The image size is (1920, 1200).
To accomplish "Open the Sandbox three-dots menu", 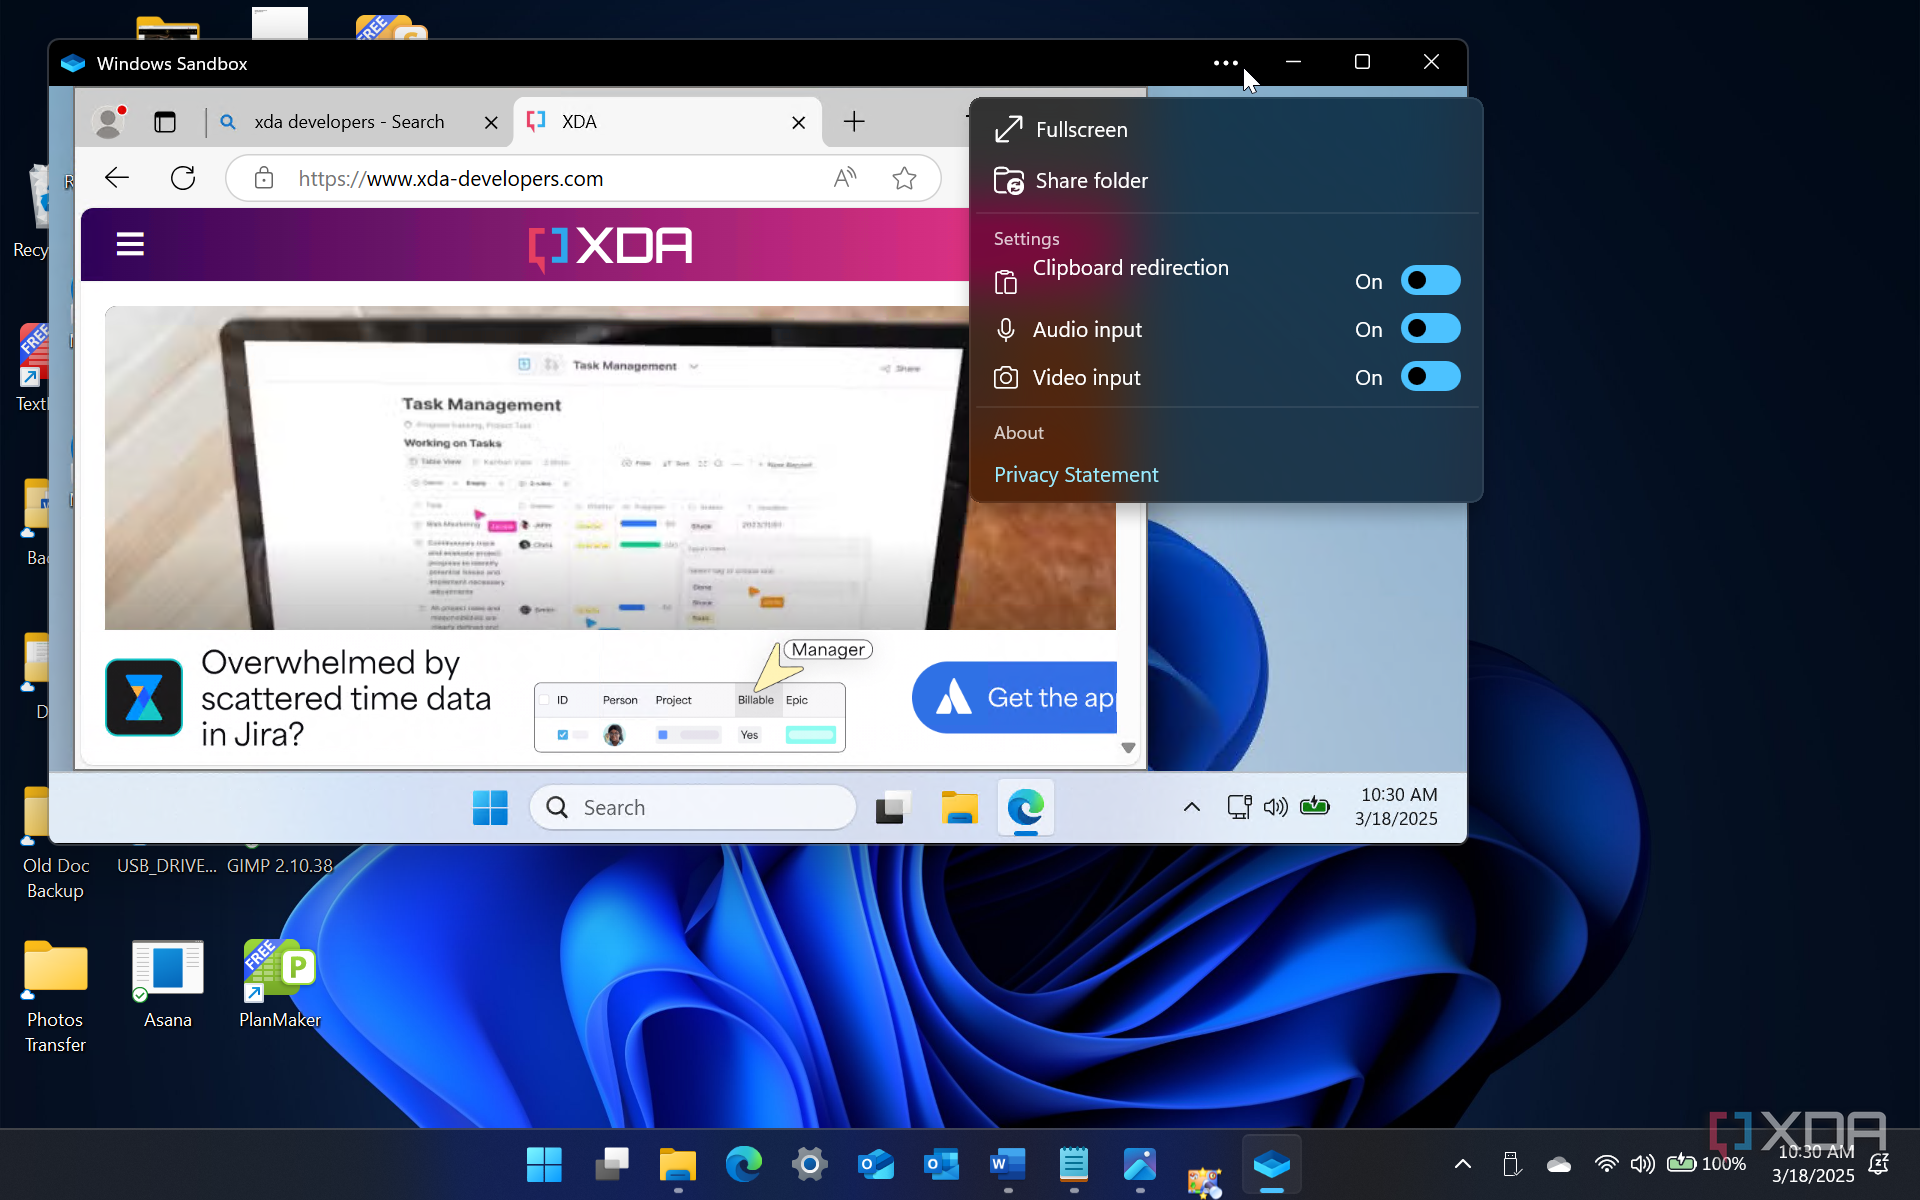I will (x=1225, y=62).
